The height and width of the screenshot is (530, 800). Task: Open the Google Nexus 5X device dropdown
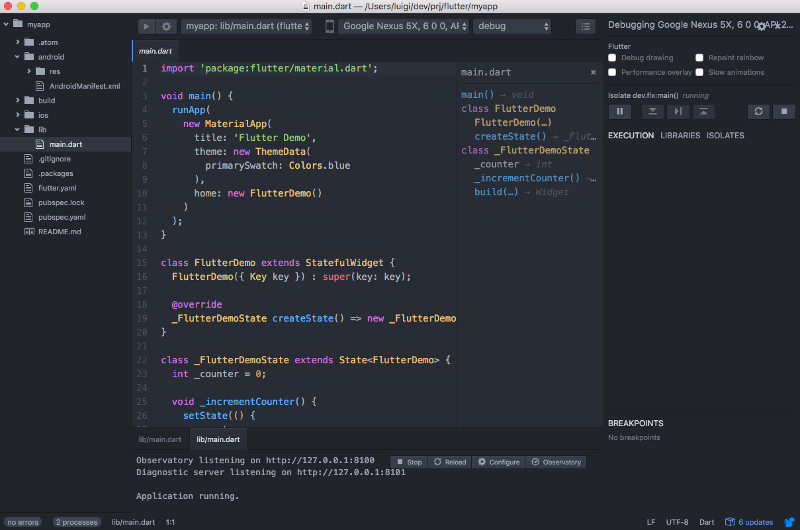pos(404,26)
